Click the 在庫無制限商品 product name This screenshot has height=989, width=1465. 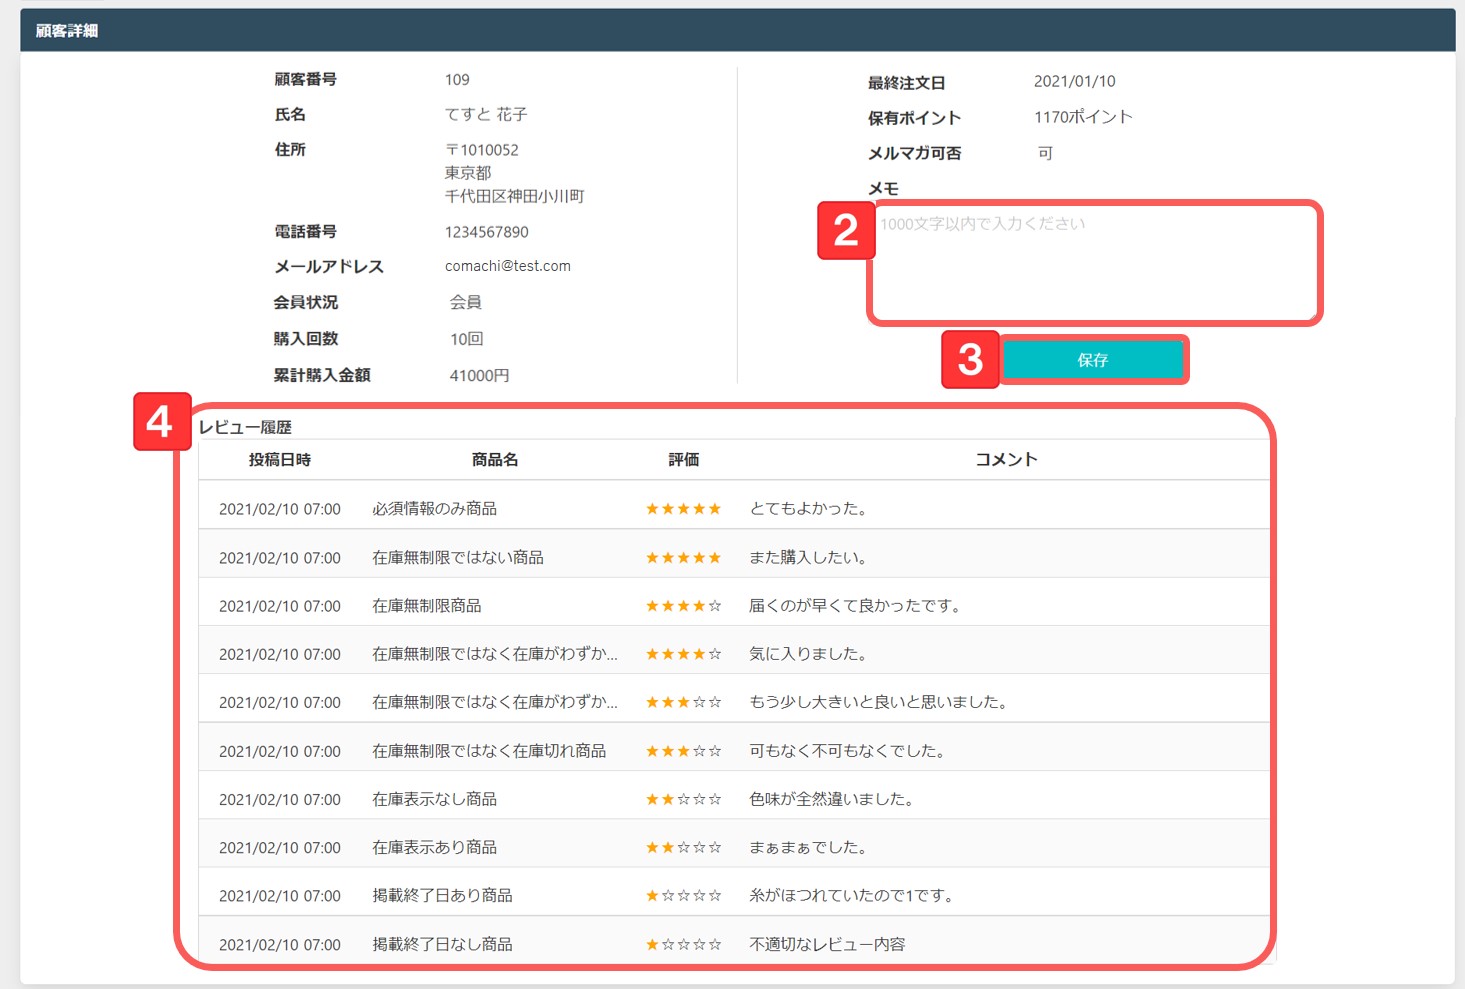point(427,606)
